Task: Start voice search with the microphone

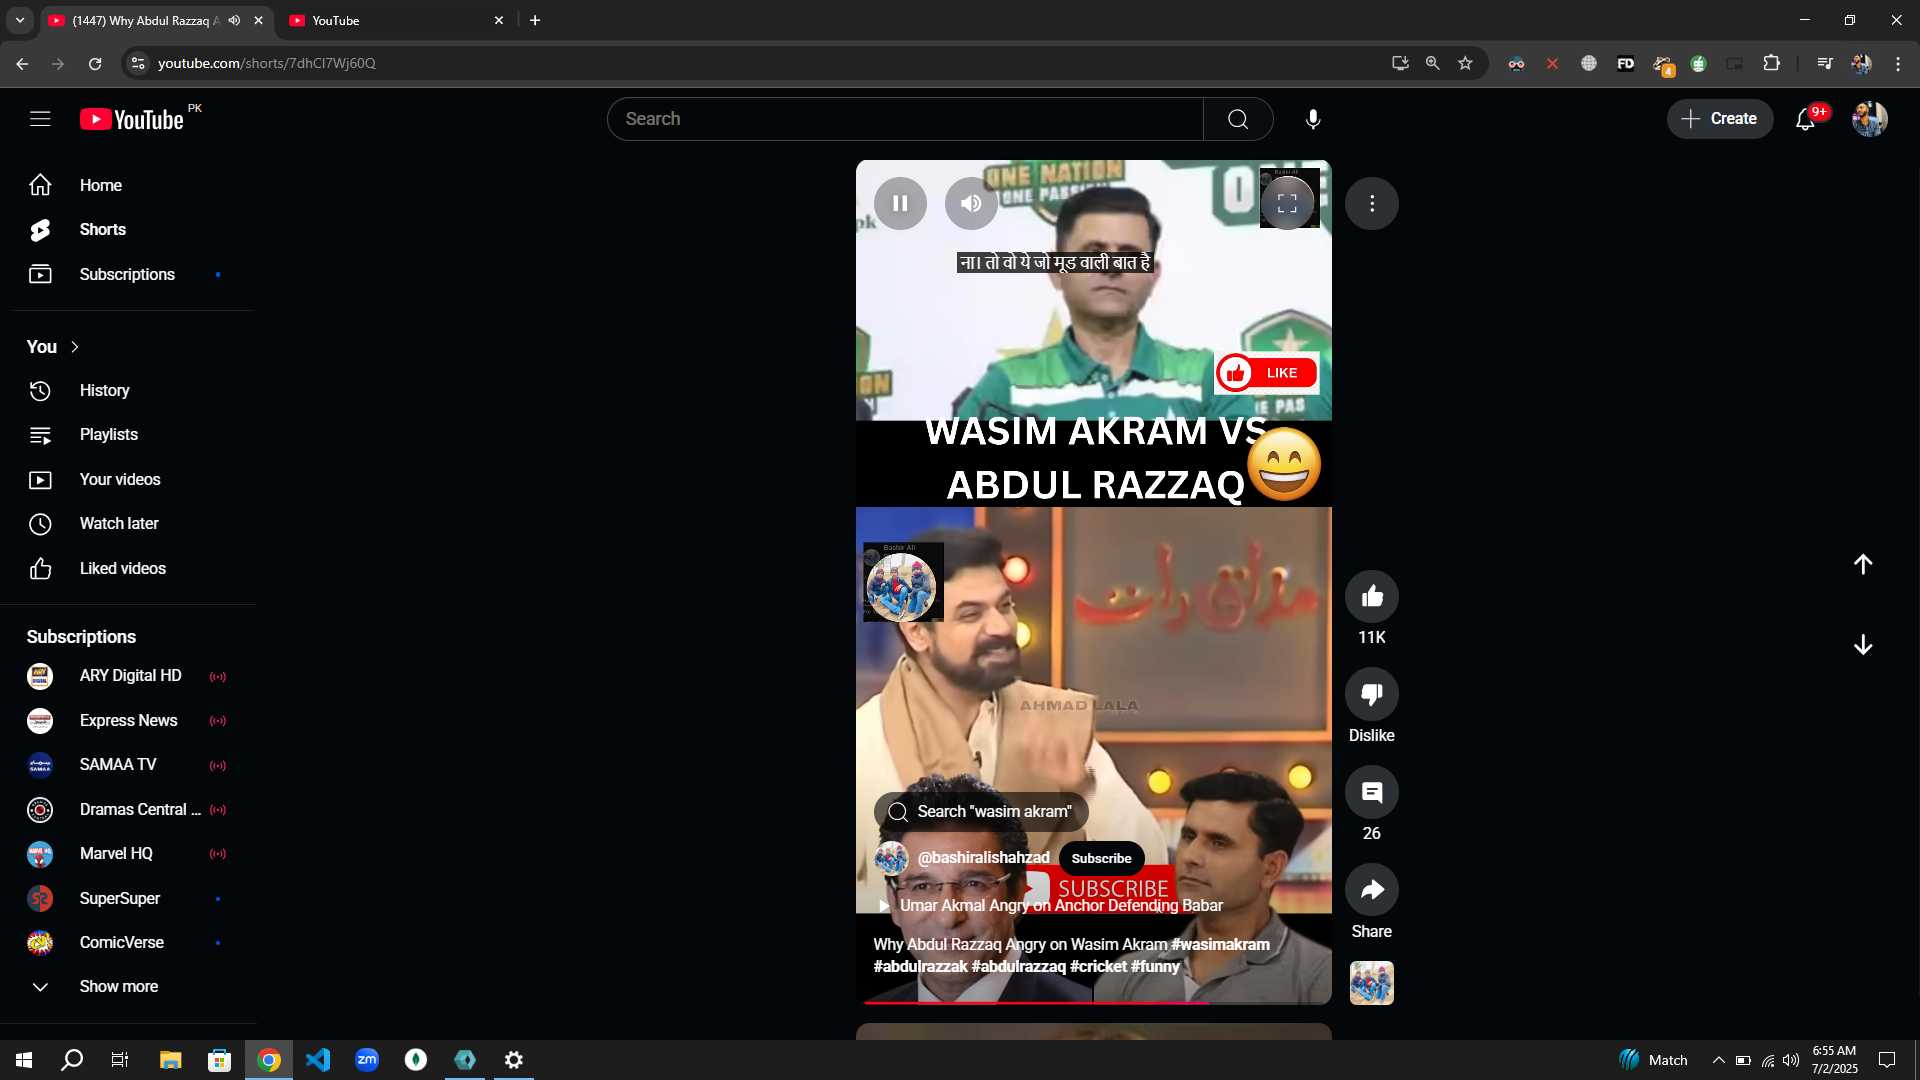Action: click(x=1313, y=119)
